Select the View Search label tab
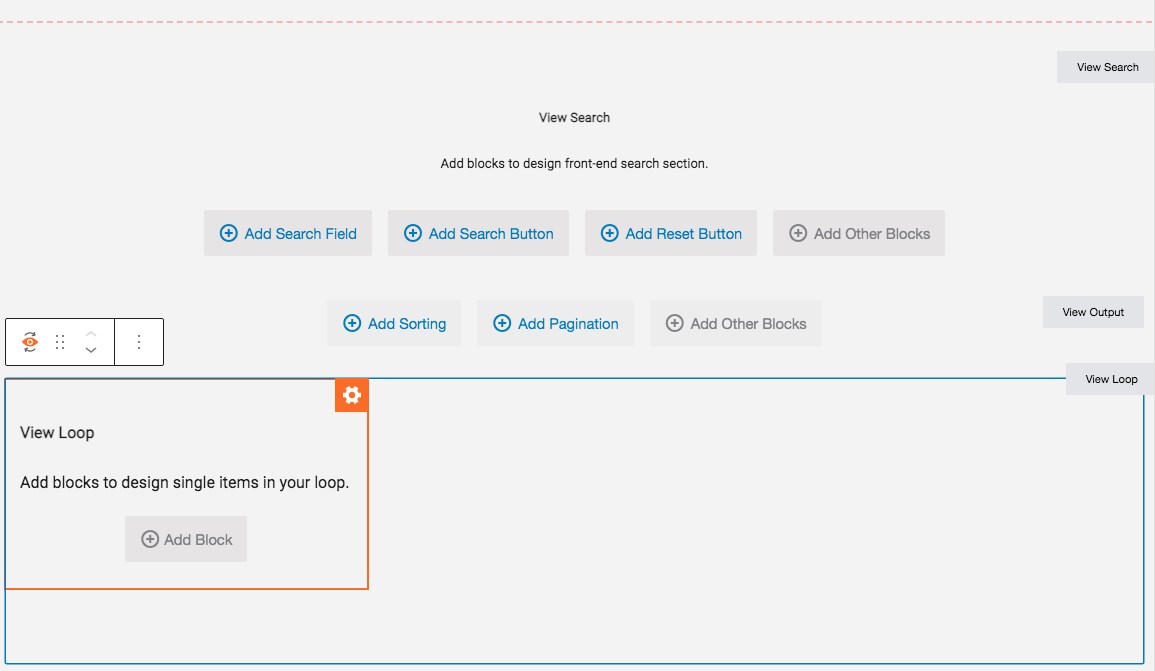This screenshot has width=1155, height=671. coord(1107,67)
